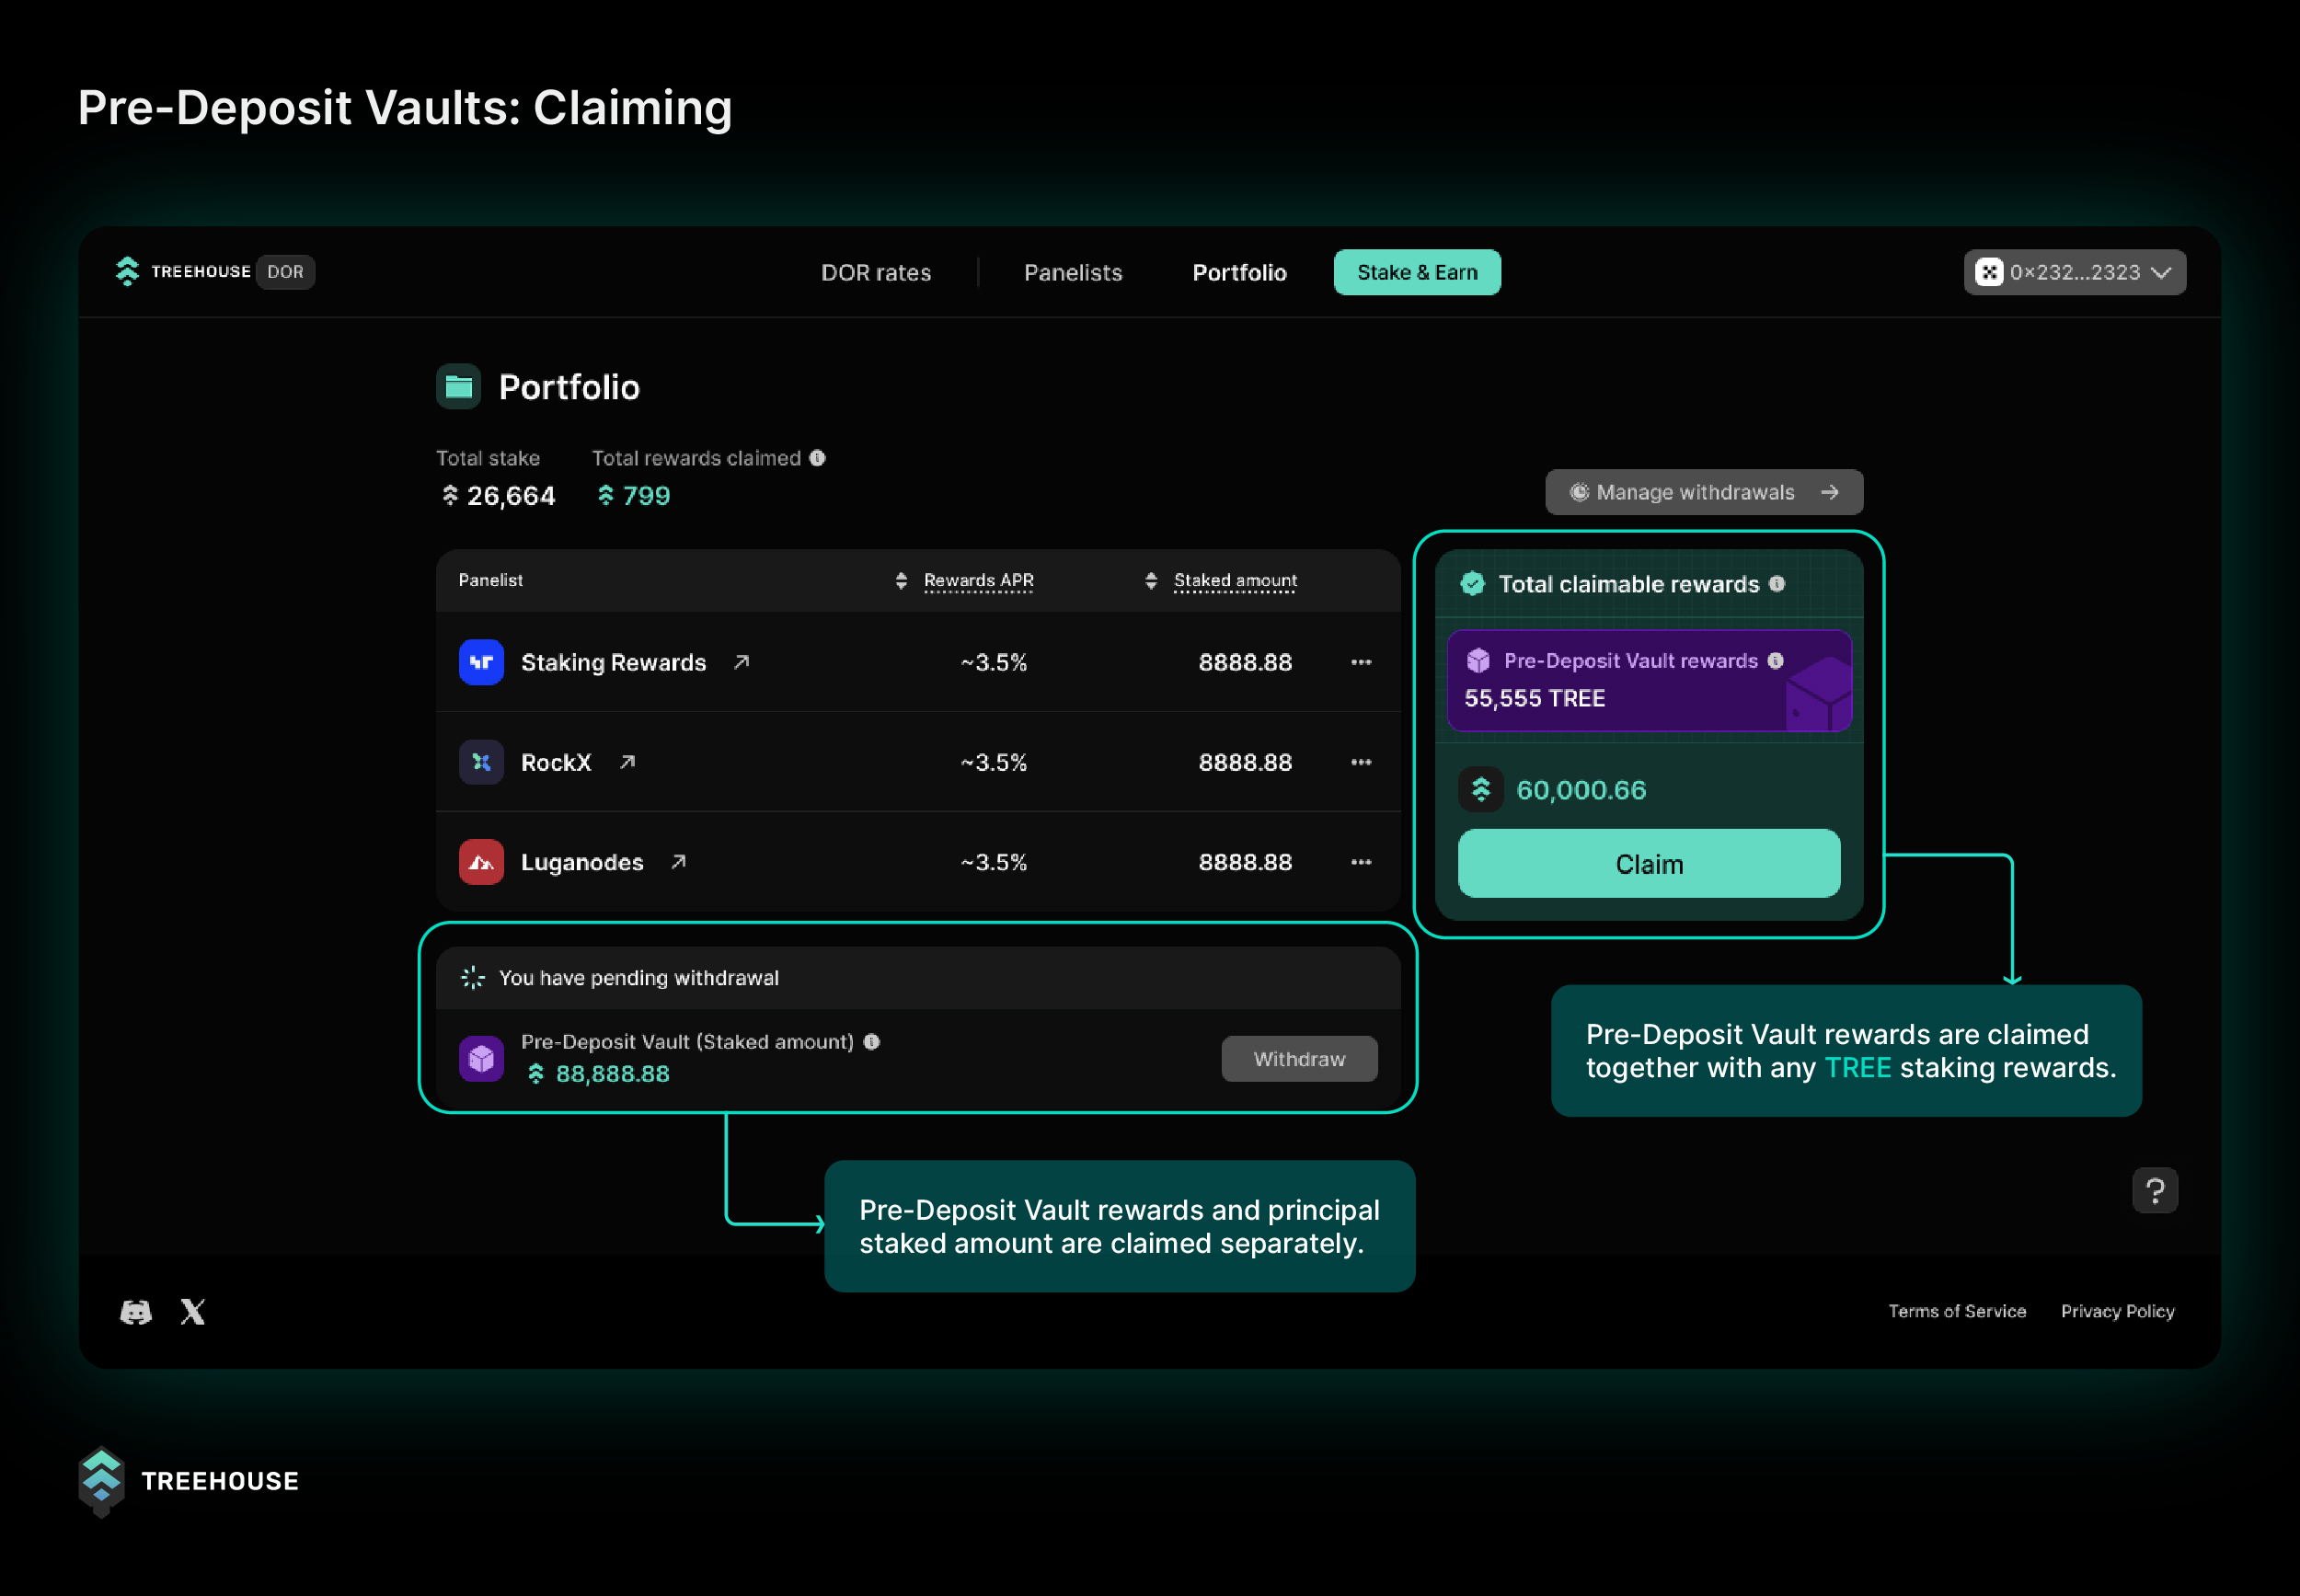Switch to the Panelists tab
Image resolution: width=2300 pixels, height=1596 pixels.
pyautogui.click(x=1072, y=273)
